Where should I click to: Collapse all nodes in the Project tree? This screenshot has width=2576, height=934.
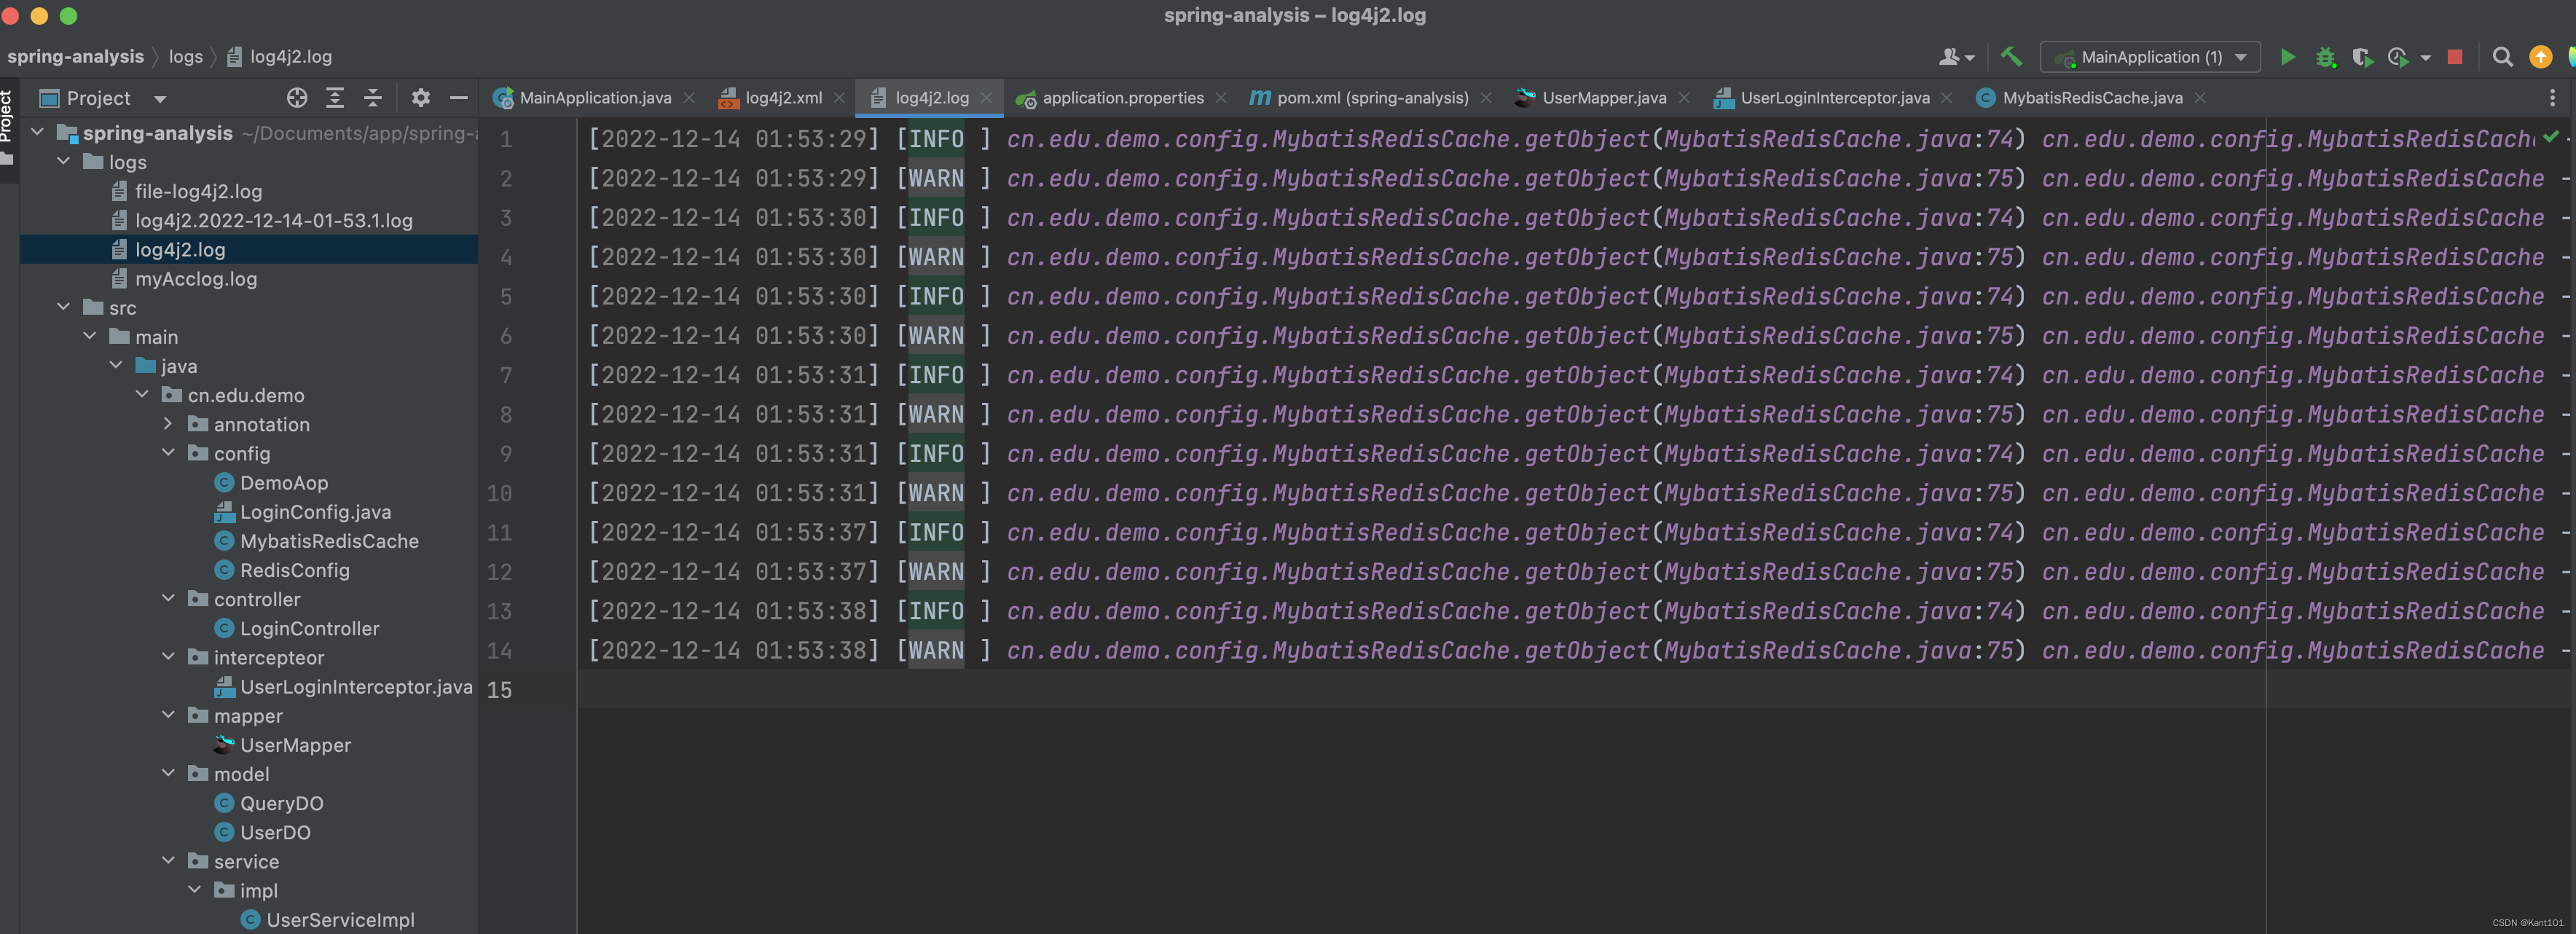pyautogui.click(x=372, y=98)
